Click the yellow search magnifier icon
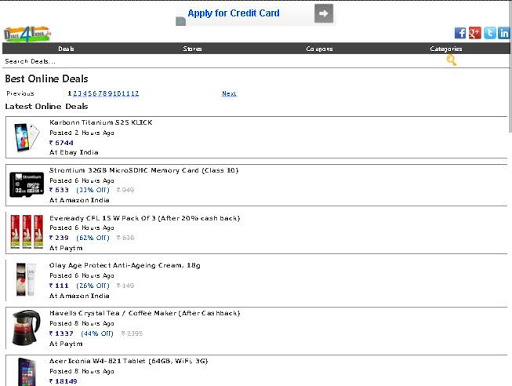Image resolution: width=512 pixels, height=386 pixels. point(451,60)
